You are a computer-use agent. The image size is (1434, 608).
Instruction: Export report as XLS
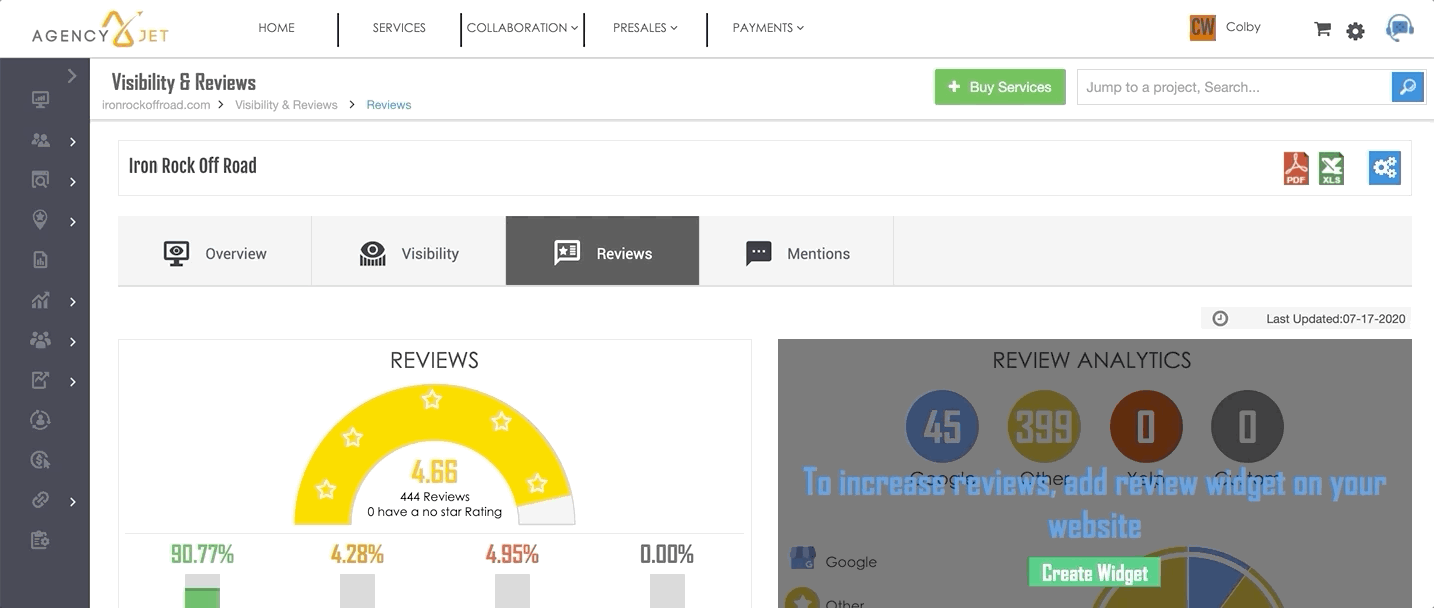click(1331, 167)
